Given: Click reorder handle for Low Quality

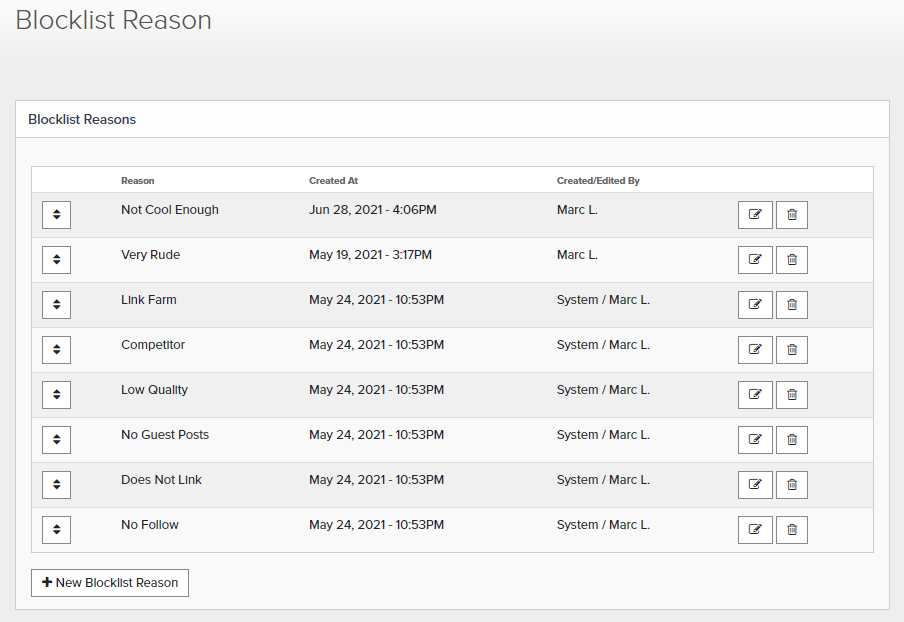Looking at the screenshot, I should [56, 394].
